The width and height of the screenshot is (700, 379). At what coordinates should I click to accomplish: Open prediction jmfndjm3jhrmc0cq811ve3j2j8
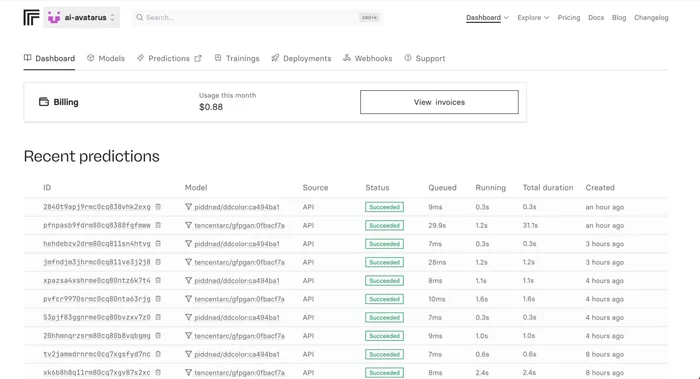coord(96,262)
